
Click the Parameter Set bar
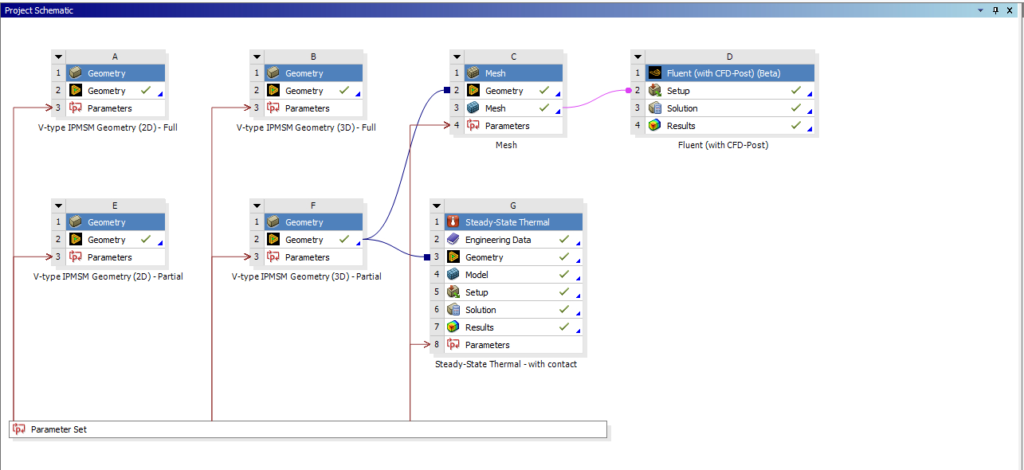(309, 430)
